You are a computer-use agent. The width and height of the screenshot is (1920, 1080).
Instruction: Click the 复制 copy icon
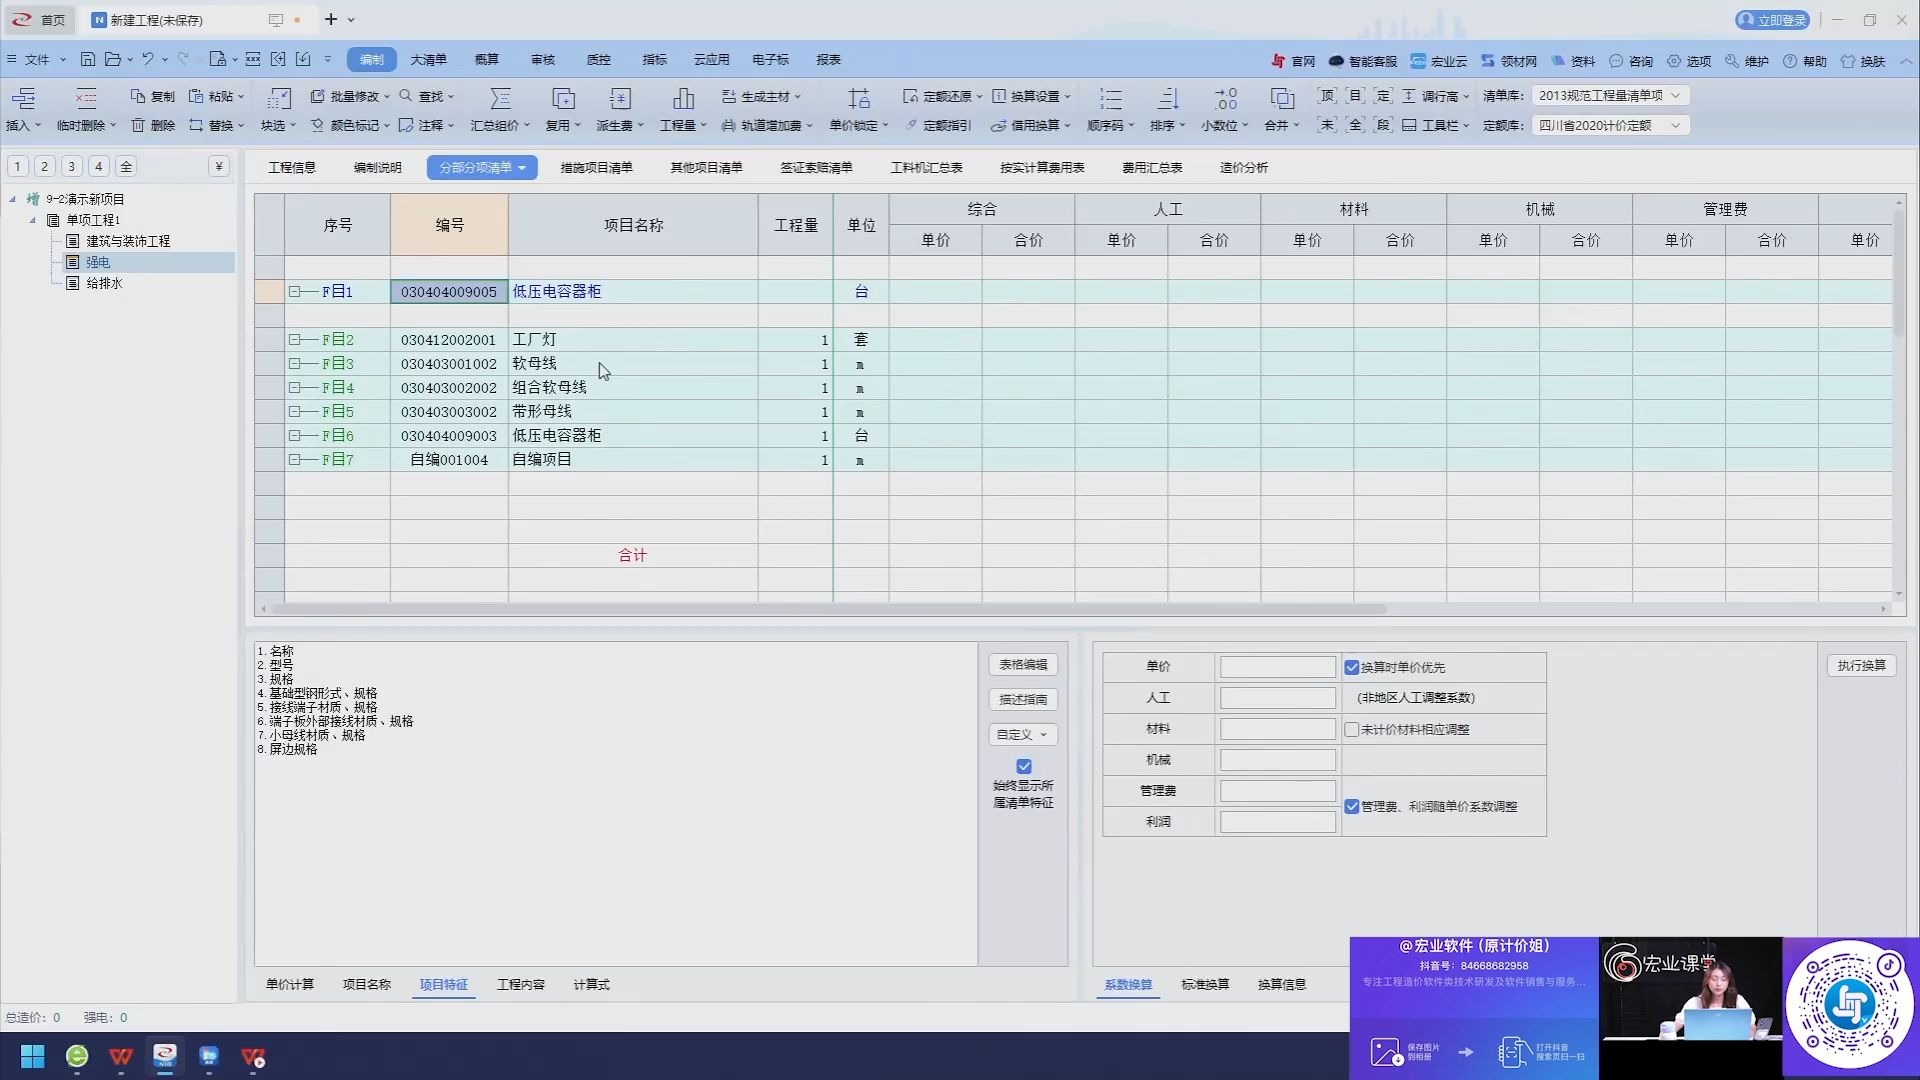[x=151, y=96]
